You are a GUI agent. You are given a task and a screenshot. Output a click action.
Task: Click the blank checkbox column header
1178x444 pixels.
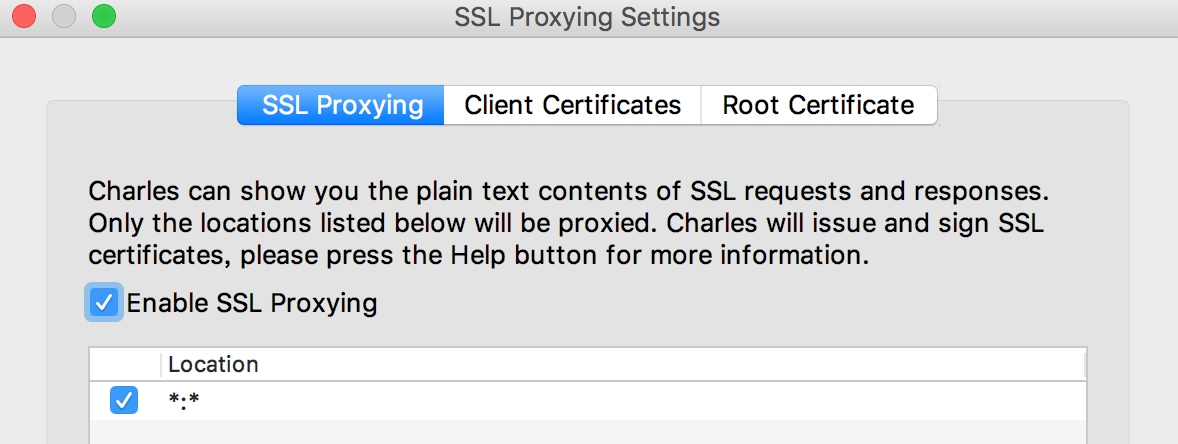coord(125,364)
